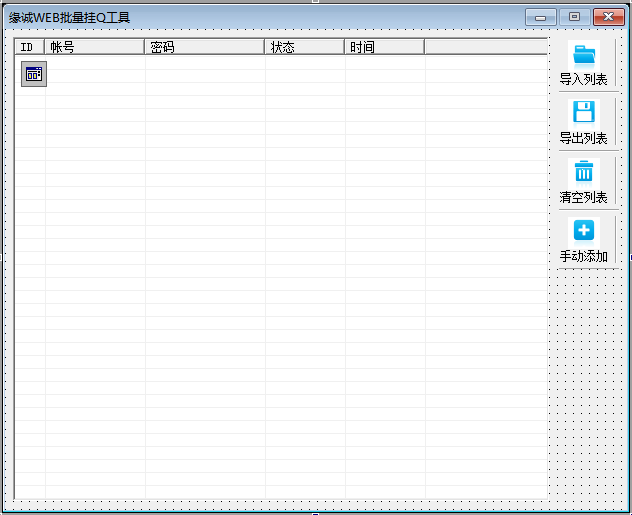Screen dimensions: 632x515
Task: Click the blank header area right of 时间
Action: pyautogui.click(x=485, y=47)
